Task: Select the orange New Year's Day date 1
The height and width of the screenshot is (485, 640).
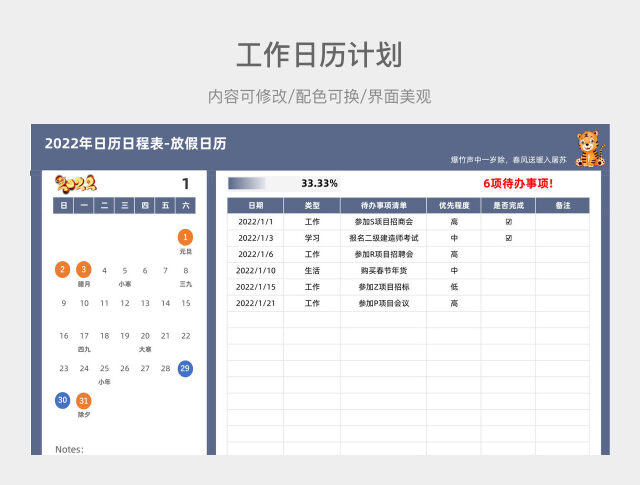Action: pos(185,237)
